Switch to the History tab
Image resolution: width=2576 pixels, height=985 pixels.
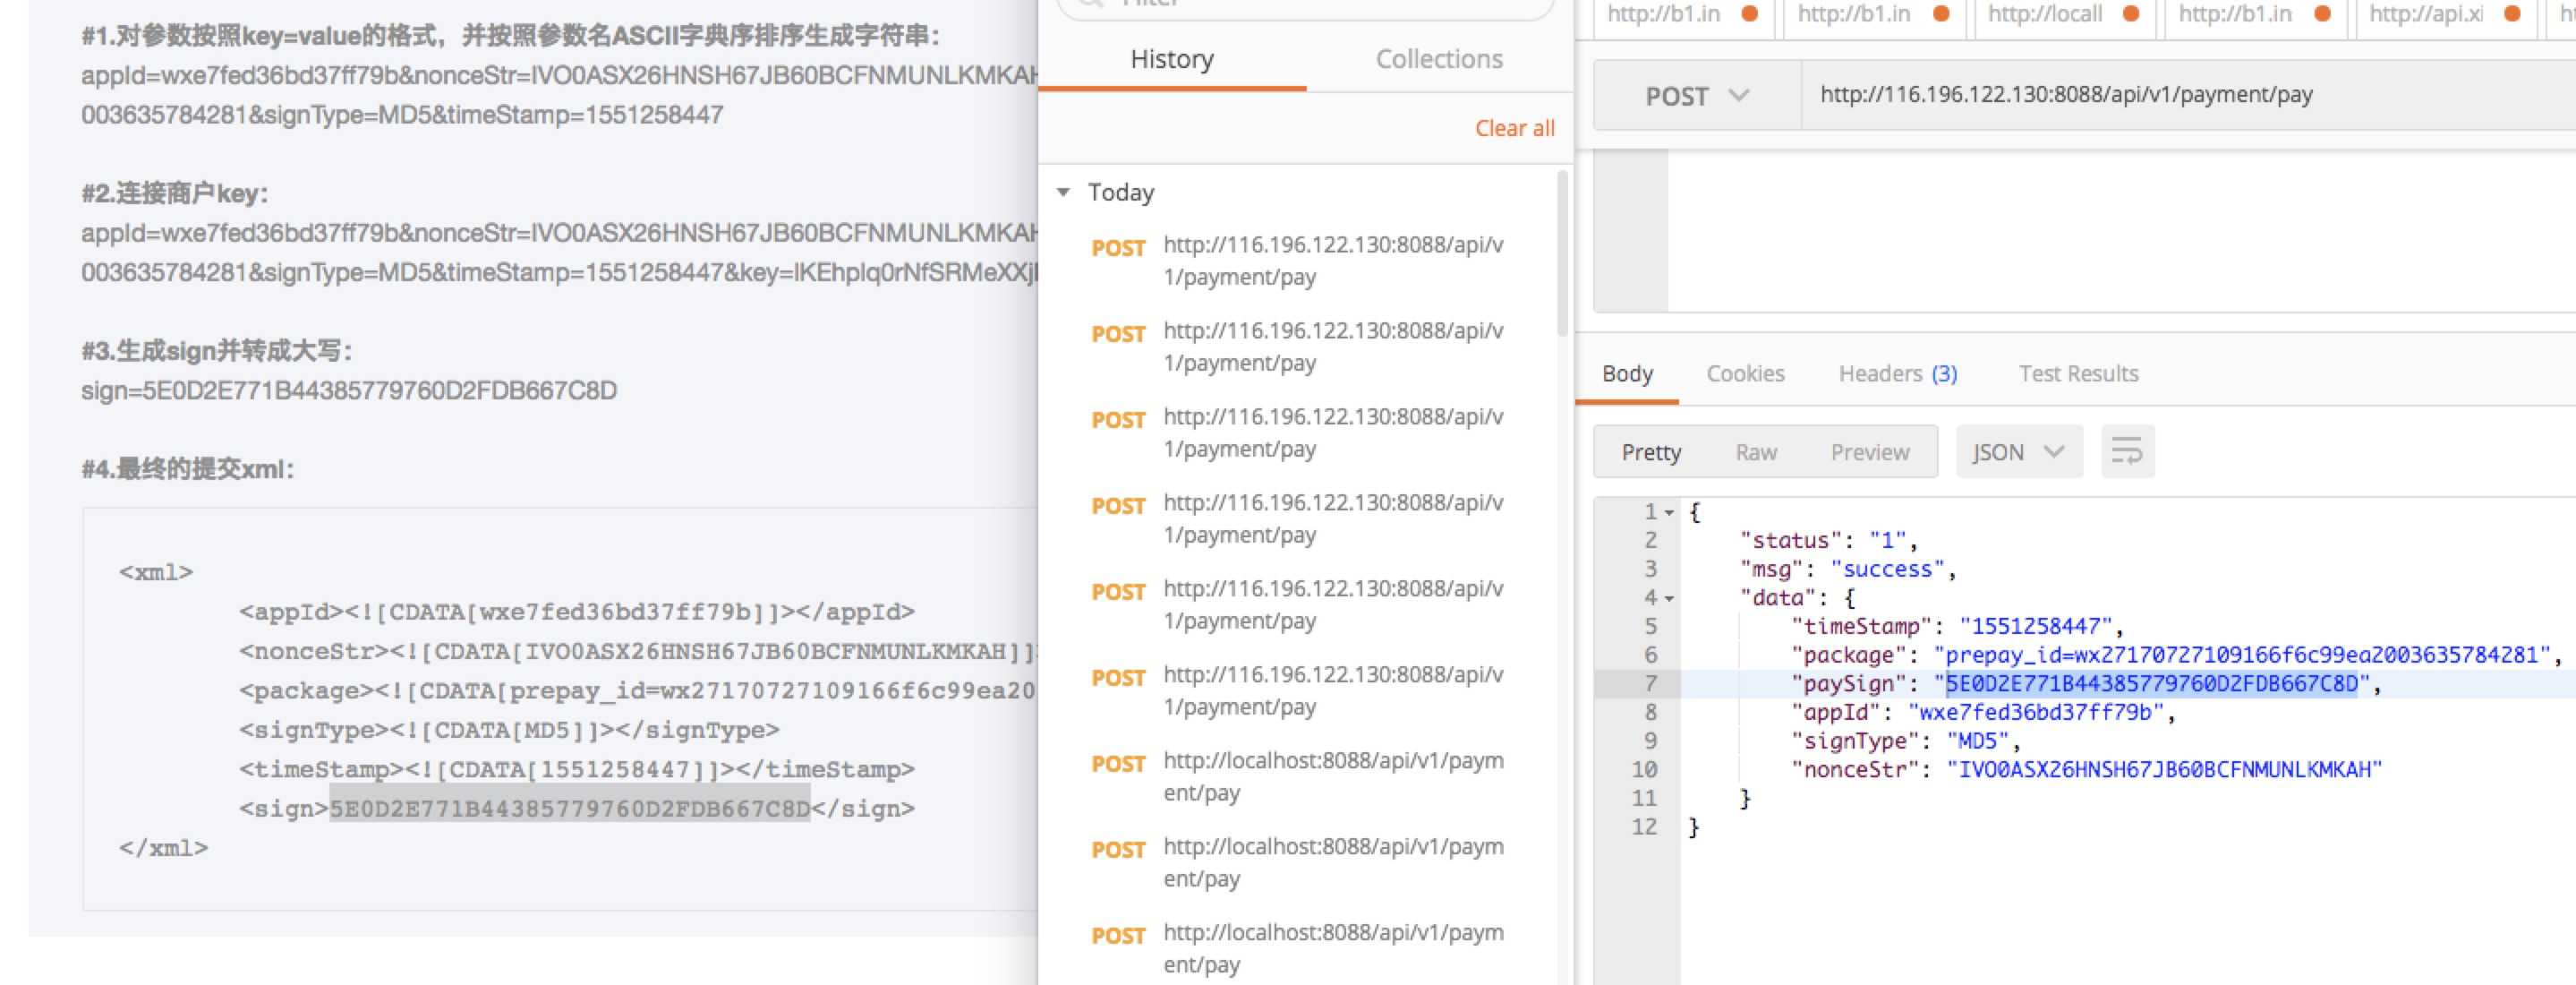1172,59
